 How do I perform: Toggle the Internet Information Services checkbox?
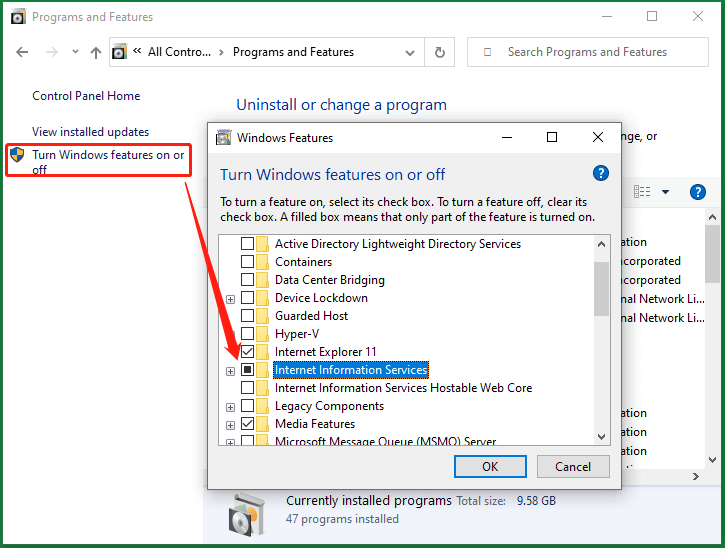[x=247, y=369]
